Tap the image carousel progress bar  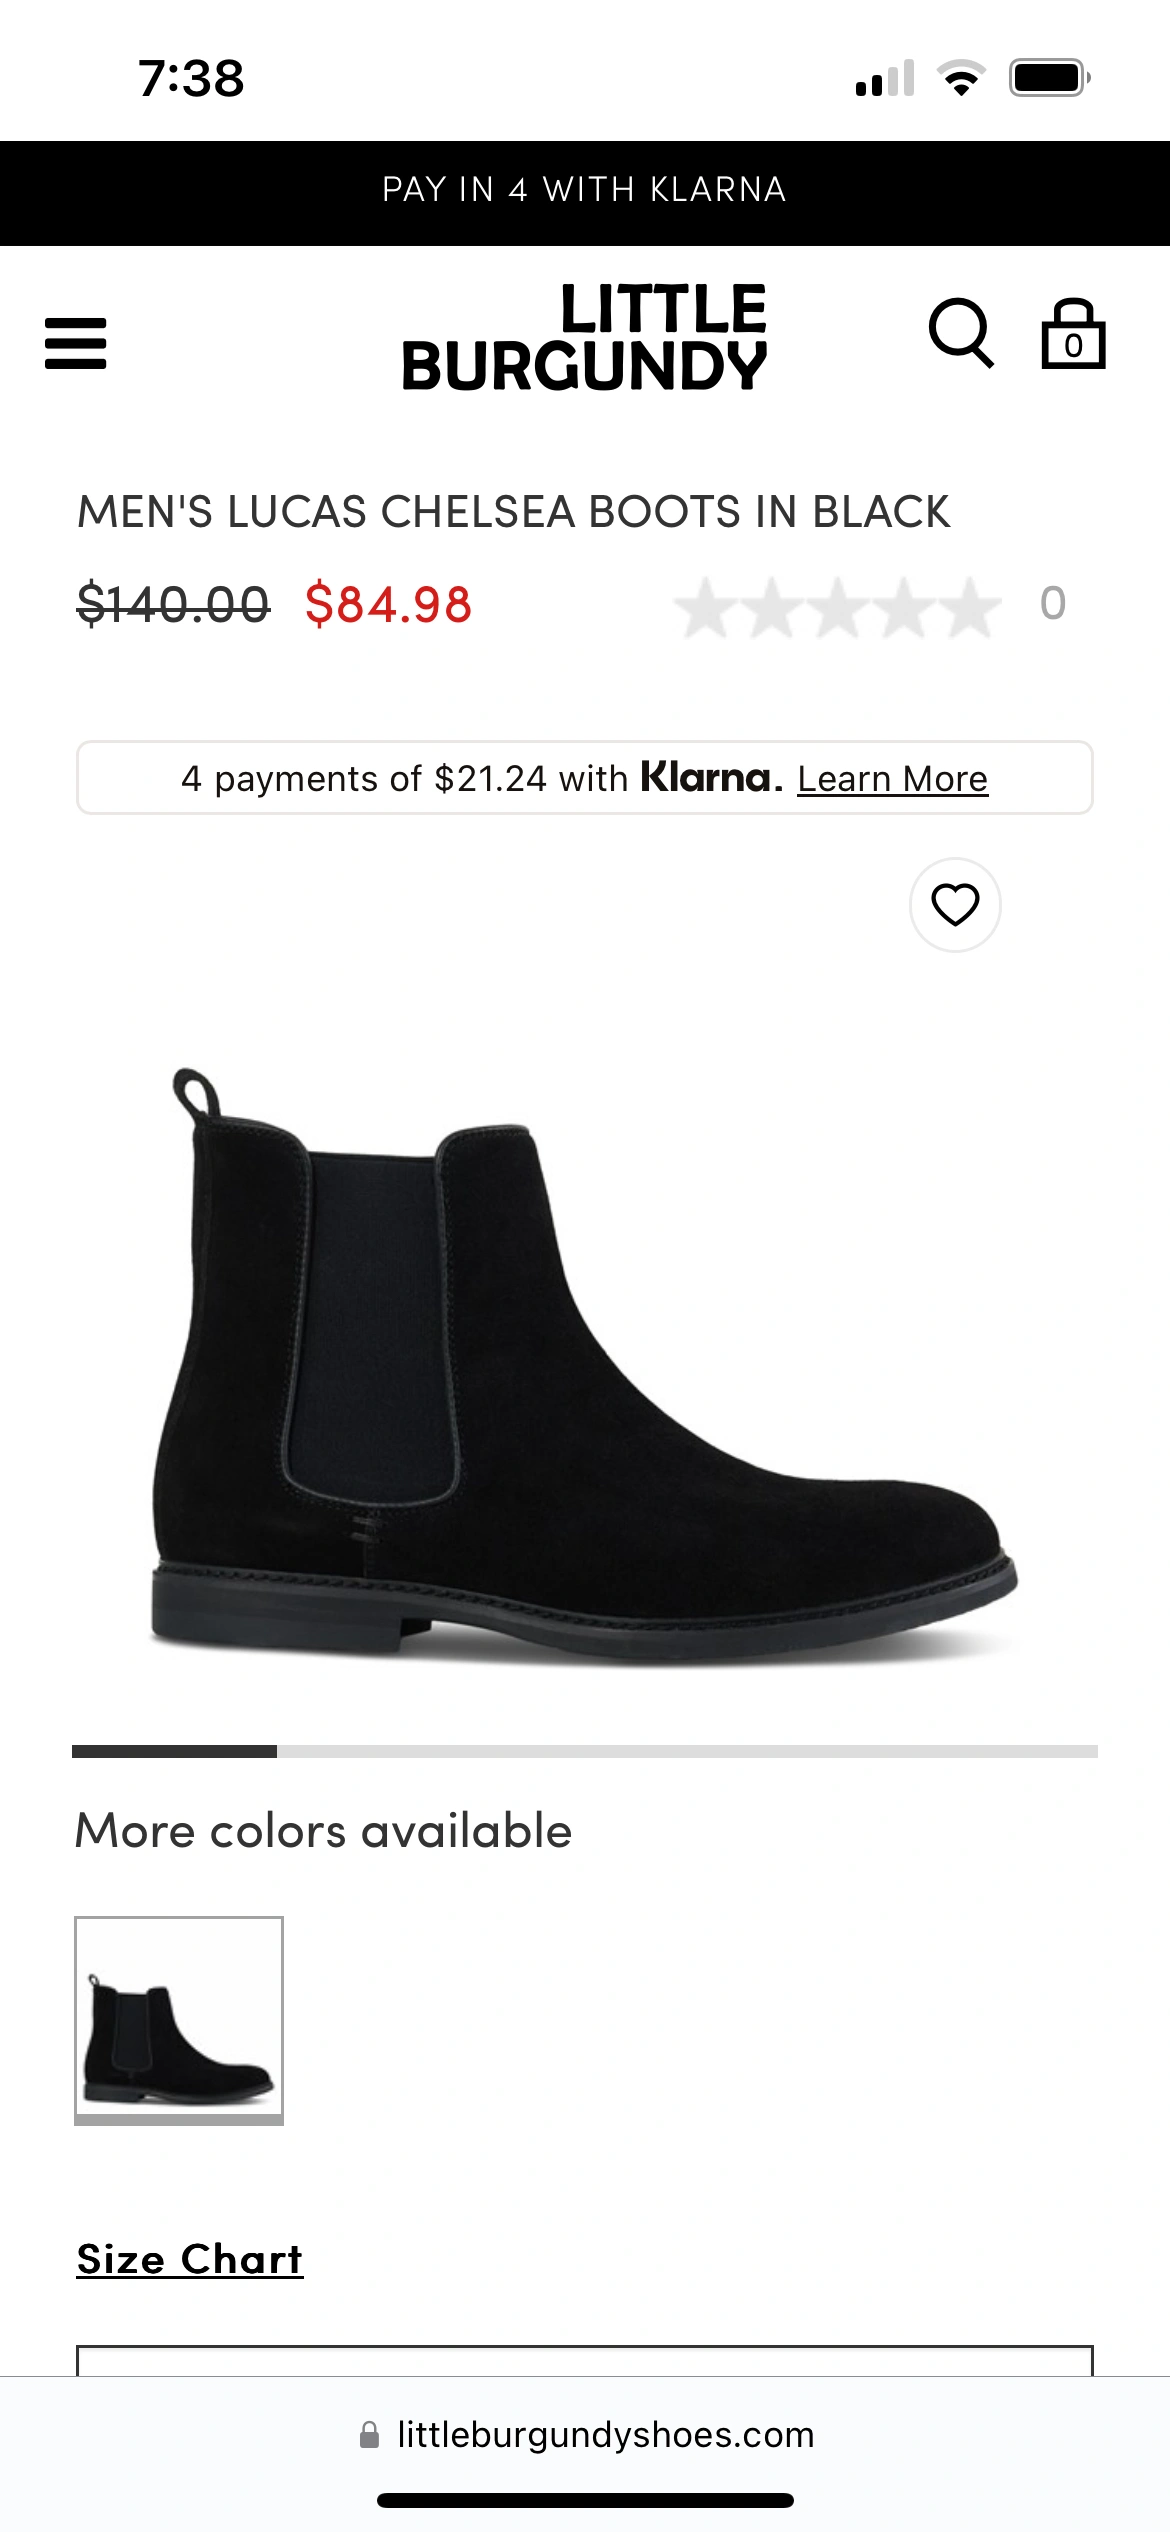[585, 1751]
